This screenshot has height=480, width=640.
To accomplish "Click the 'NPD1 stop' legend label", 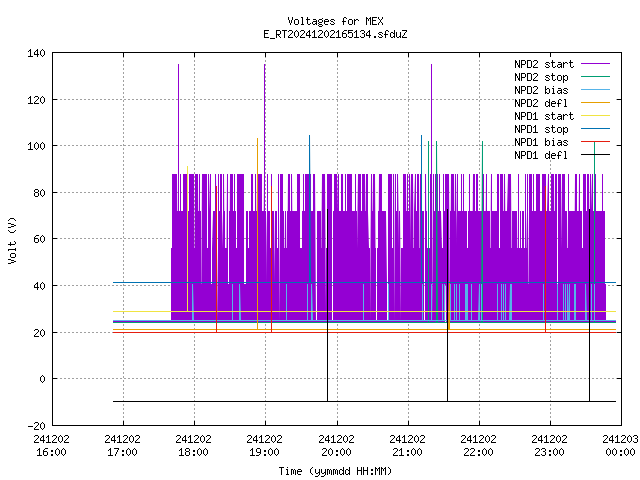I will point(541,129).
